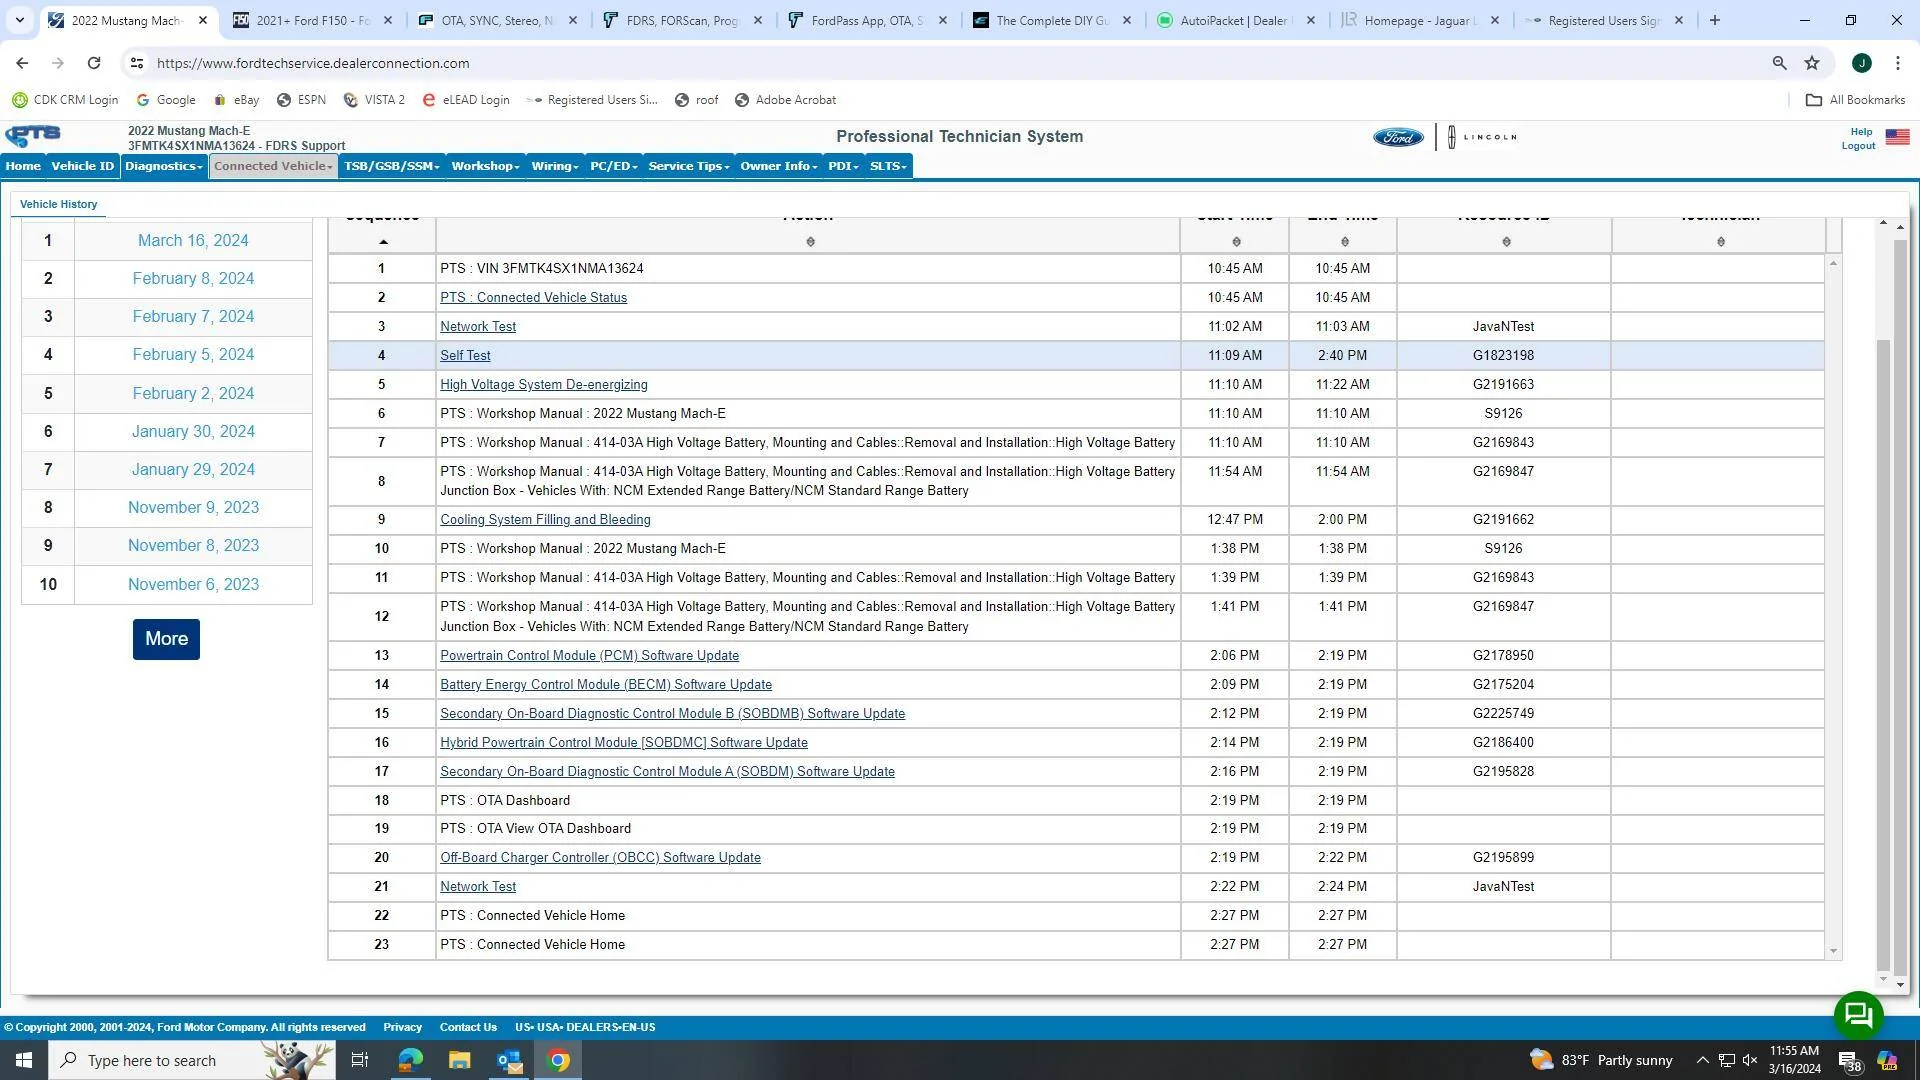Open tab search dropdown arrow
Viewport: 1920px width, 1080px height.
click(19, 20)
